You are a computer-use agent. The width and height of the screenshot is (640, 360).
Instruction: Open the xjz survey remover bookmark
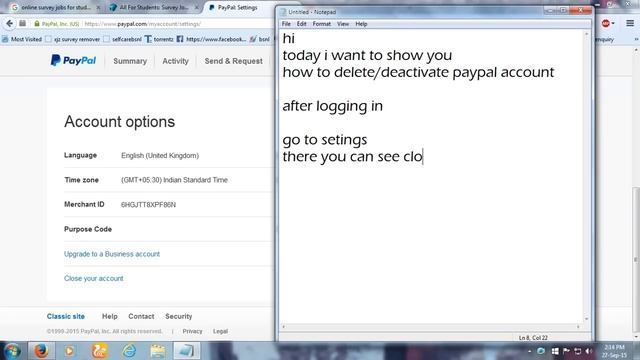coord(72,39)
